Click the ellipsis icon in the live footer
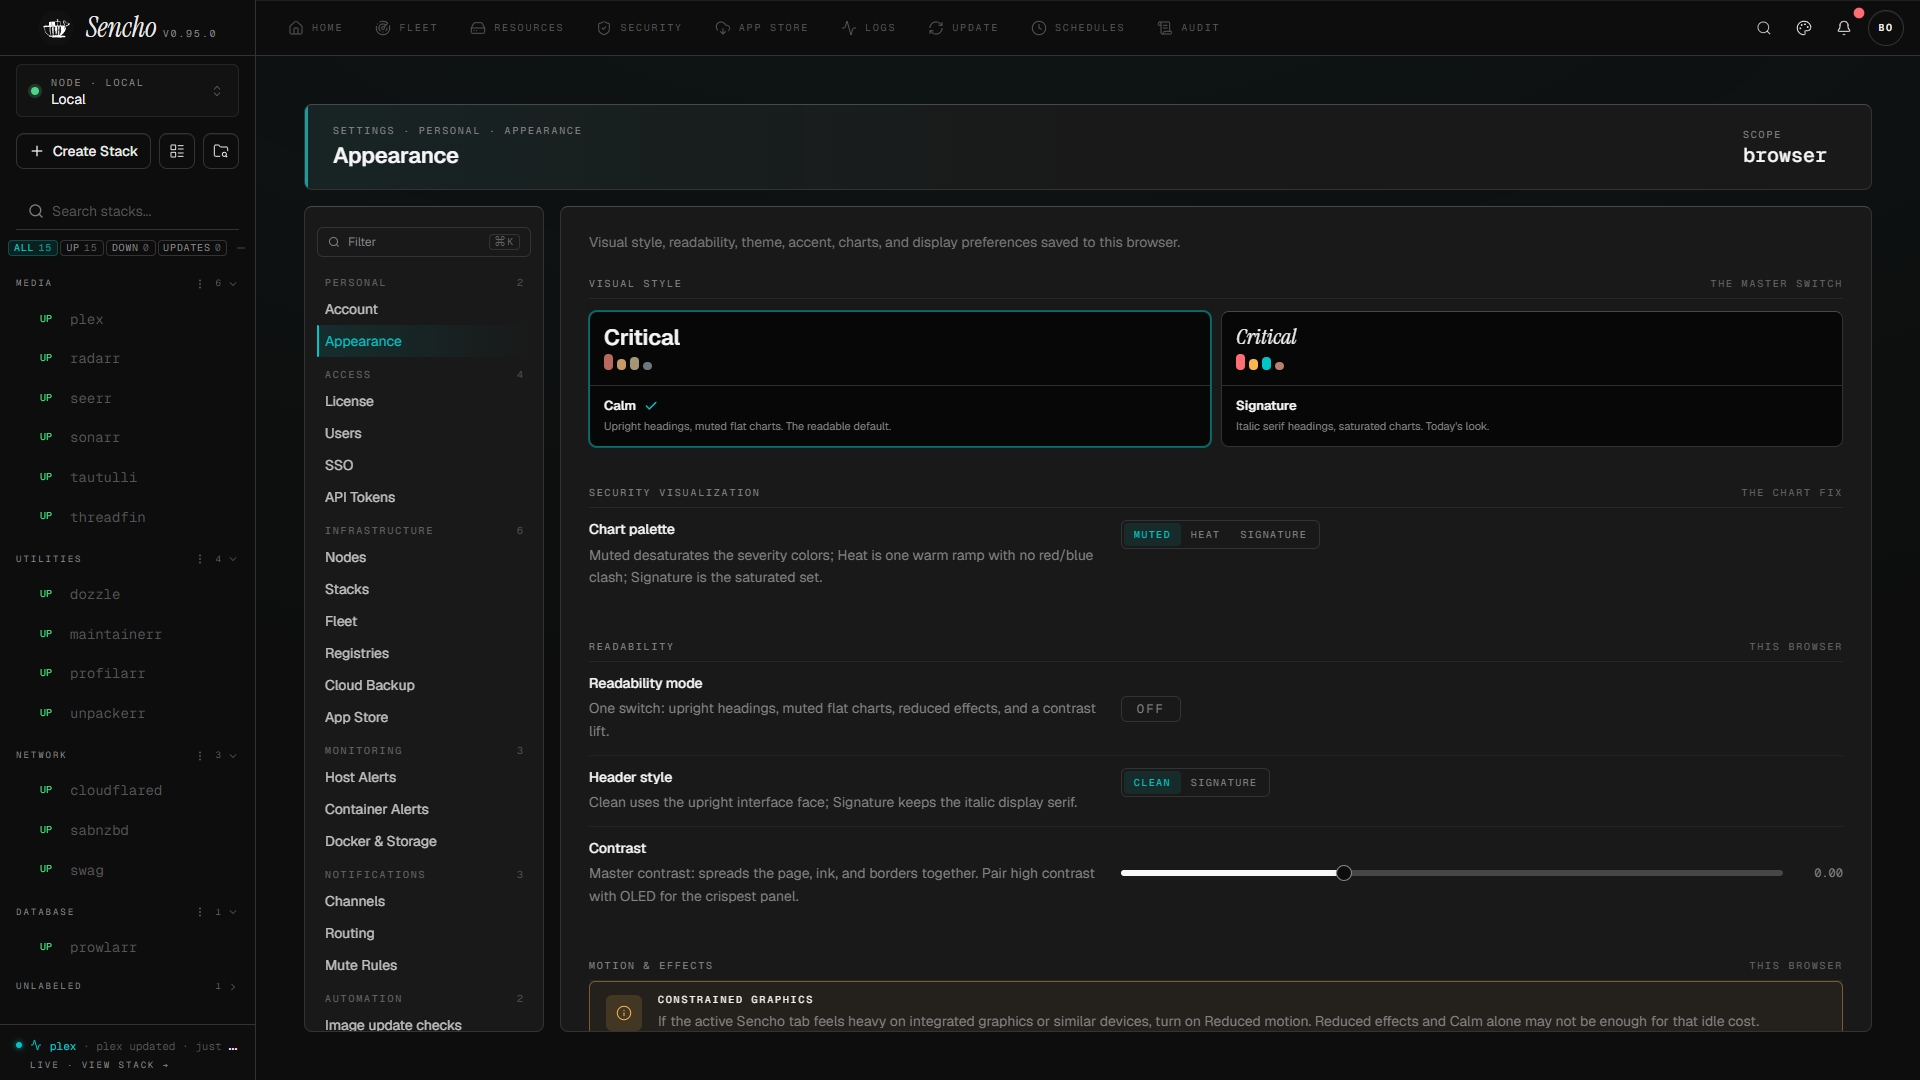Image resolution: width=1920 pixels, height=1080 pixels. pyautogui.click(x=233, y=1047)
